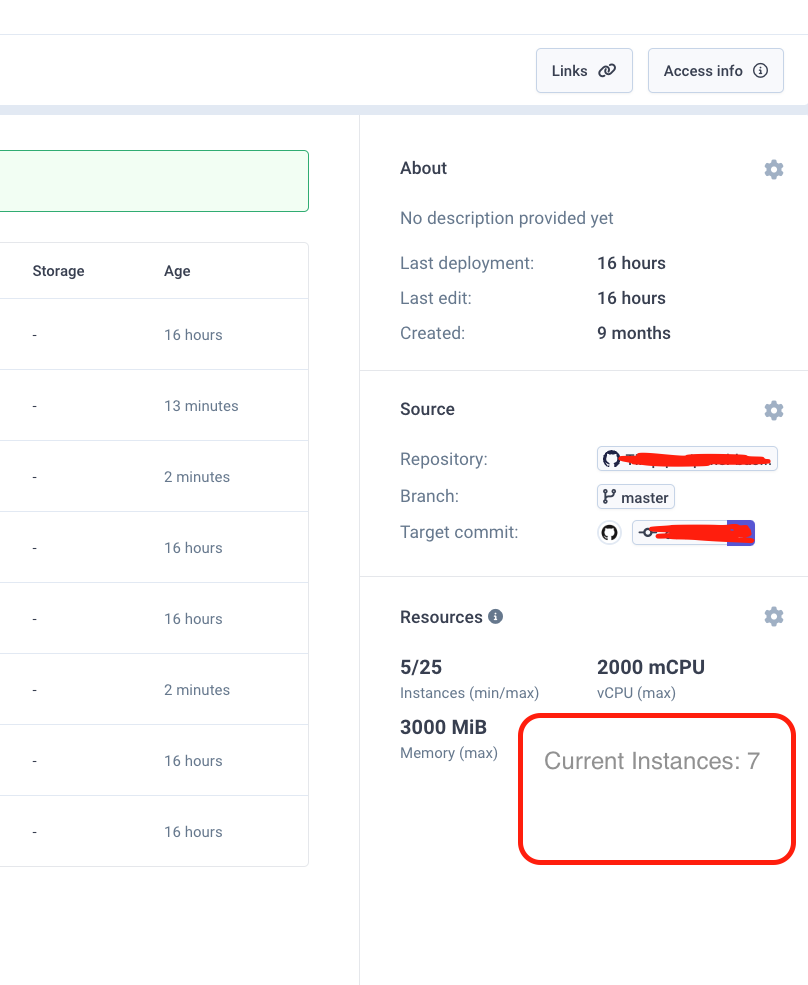808x985 pixels.
Task: Click the No description provided yet text
Action: tap(506, 218)
